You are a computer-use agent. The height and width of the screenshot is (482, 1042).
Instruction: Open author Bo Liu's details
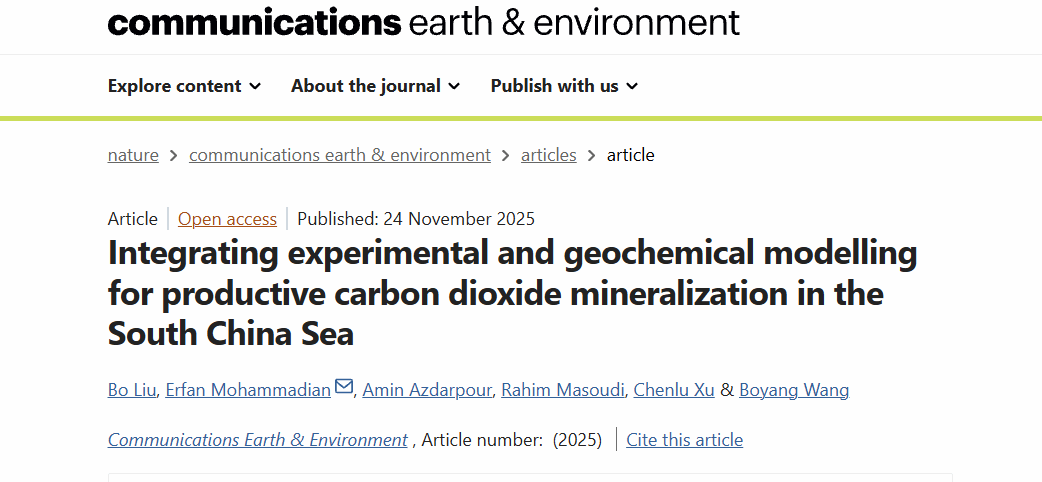pyautogui.click(x=129, y=390)
